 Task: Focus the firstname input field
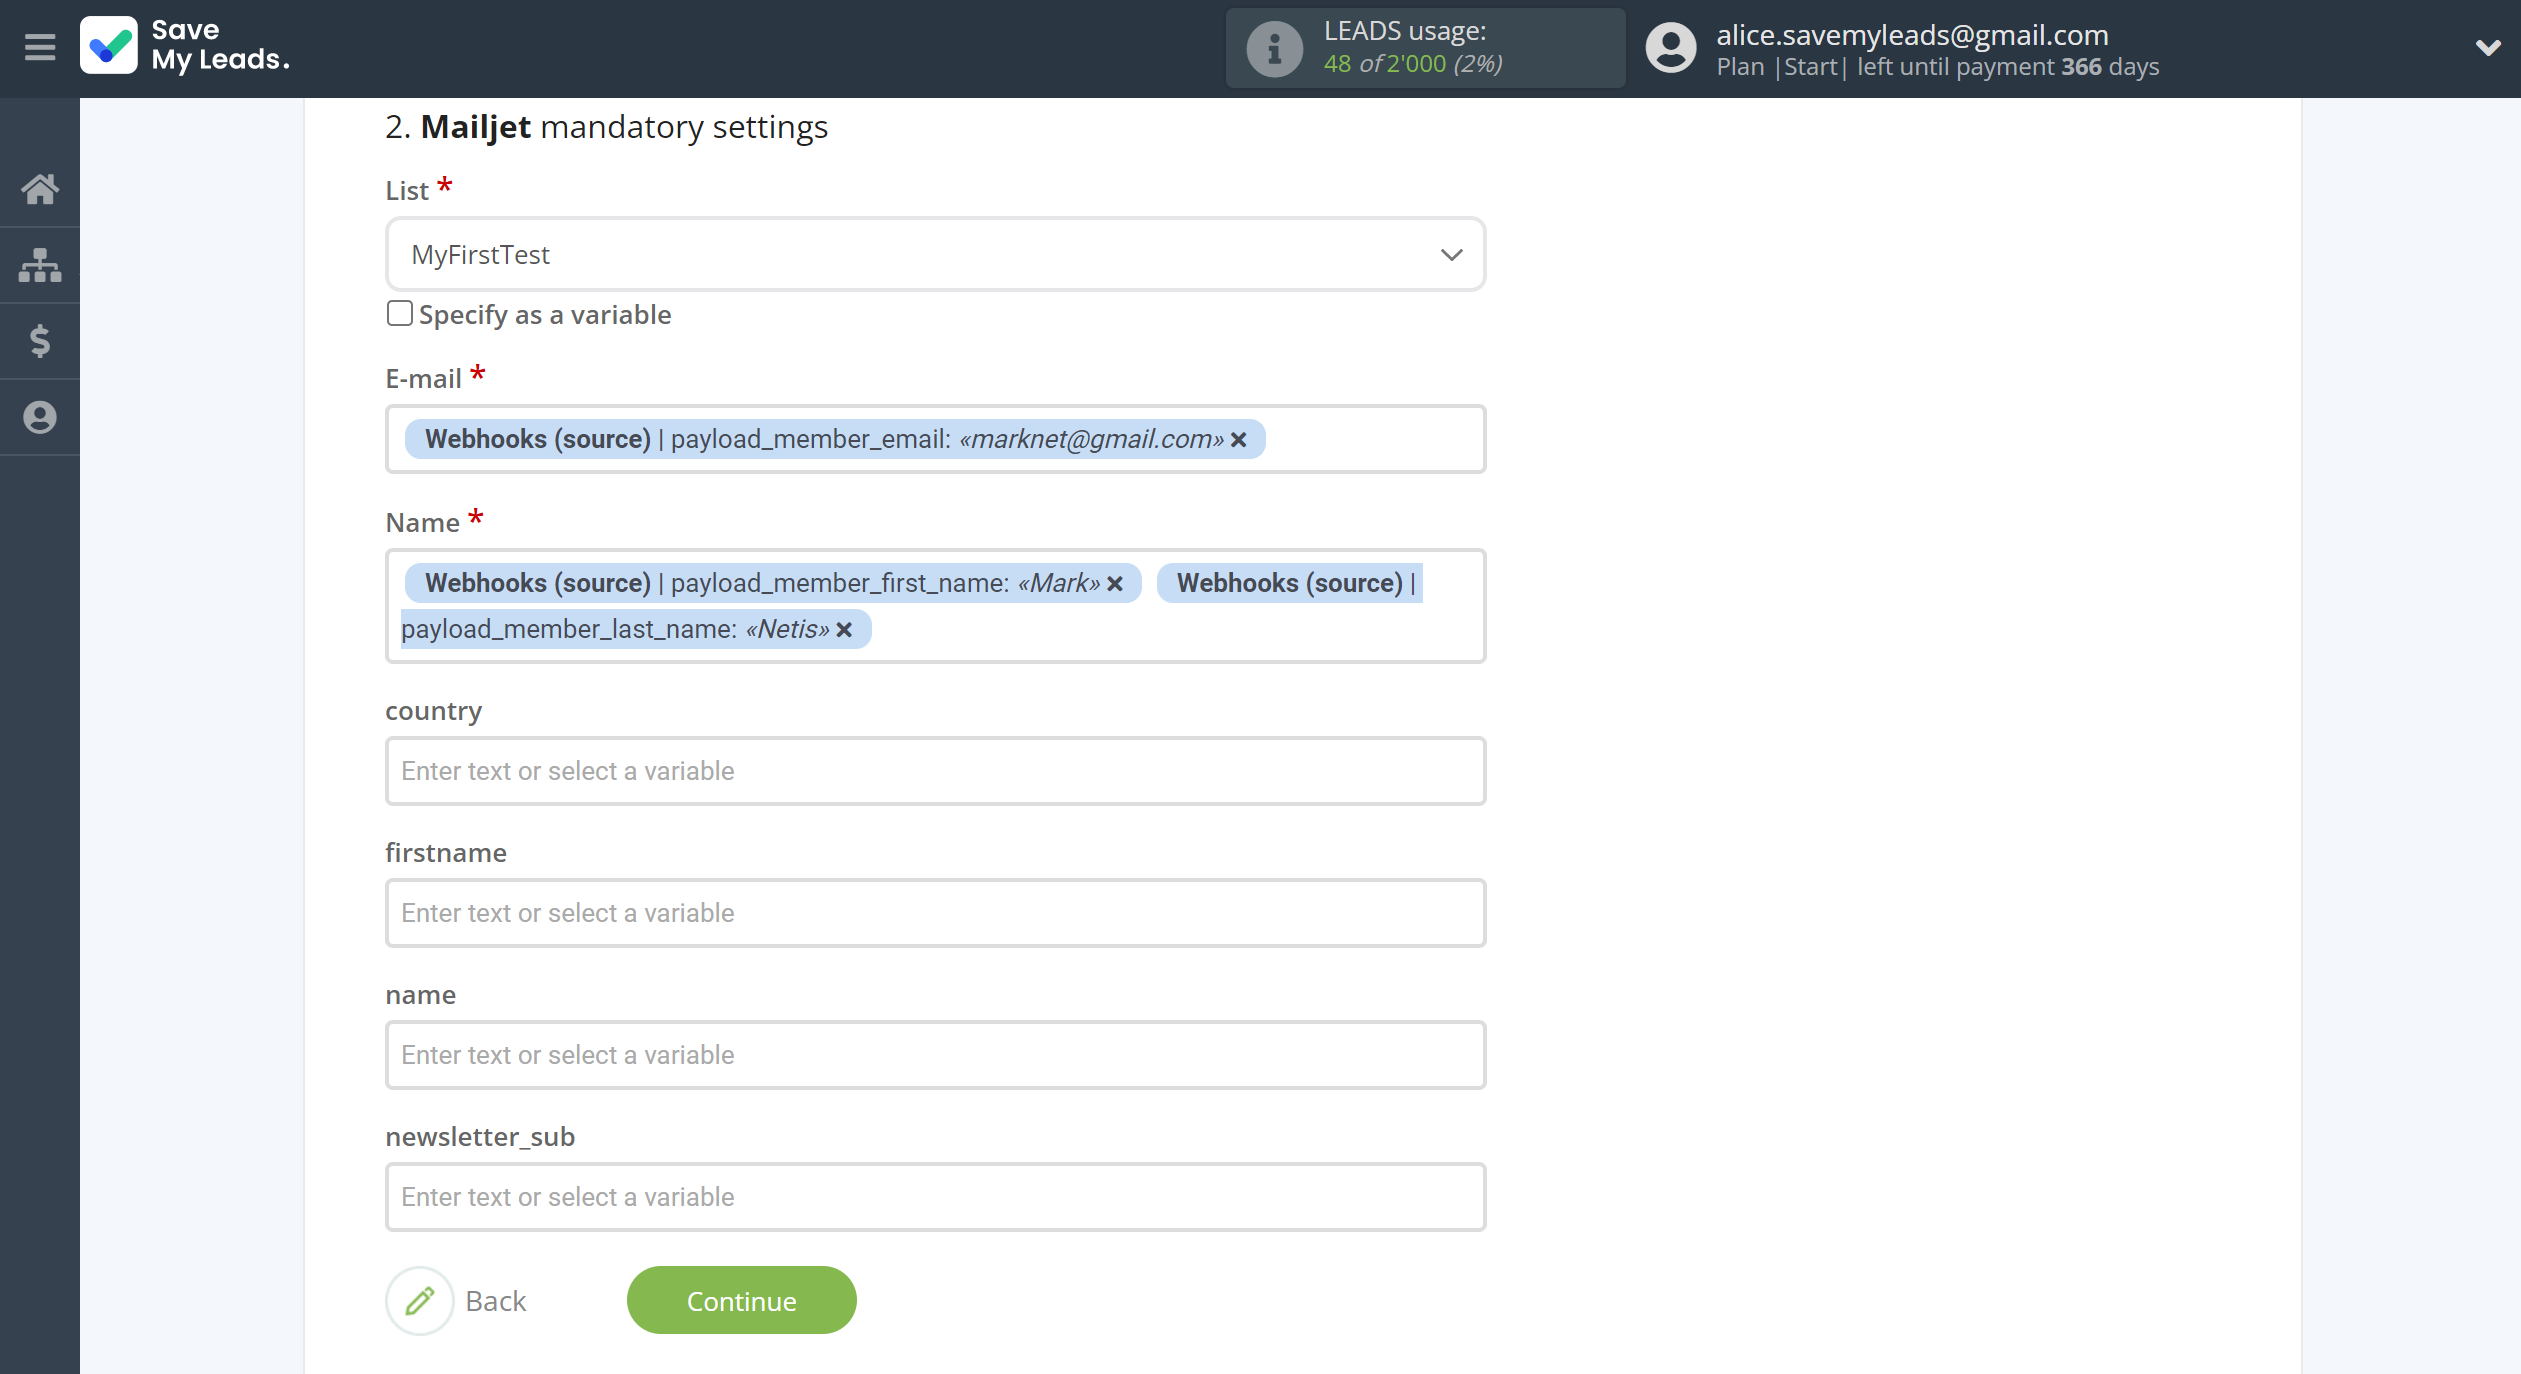pos(935,913)
